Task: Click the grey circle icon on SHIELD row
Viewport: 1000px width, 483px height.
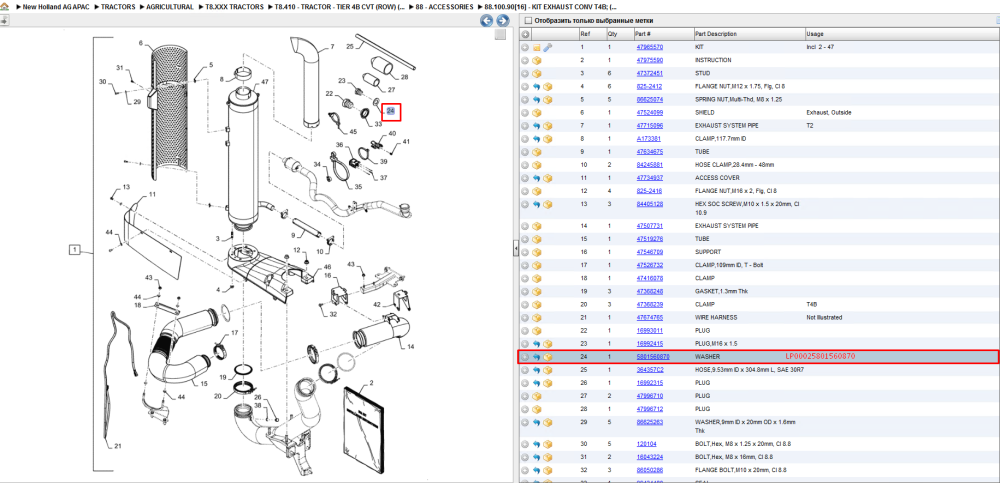Action: click(x=525, y=113)
